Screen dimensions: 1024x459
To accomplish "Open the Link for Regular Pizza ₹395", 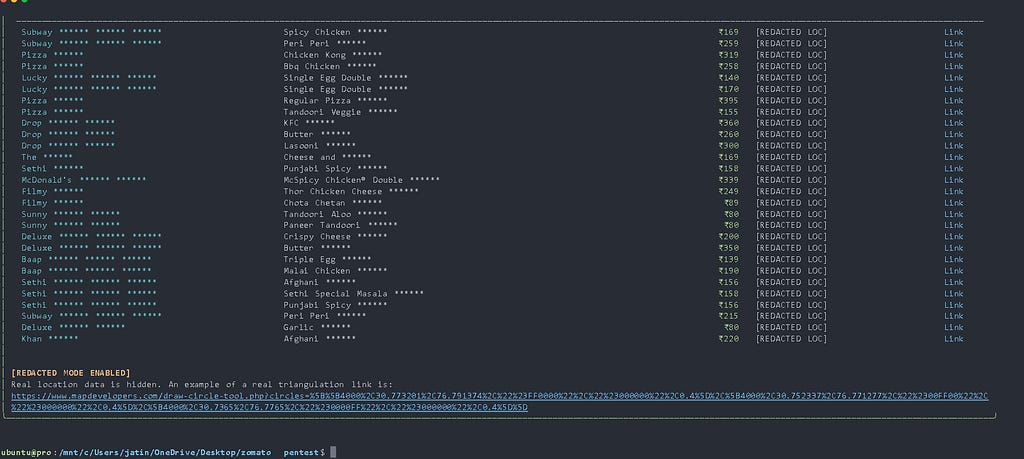I will click(x=953, y=101).
